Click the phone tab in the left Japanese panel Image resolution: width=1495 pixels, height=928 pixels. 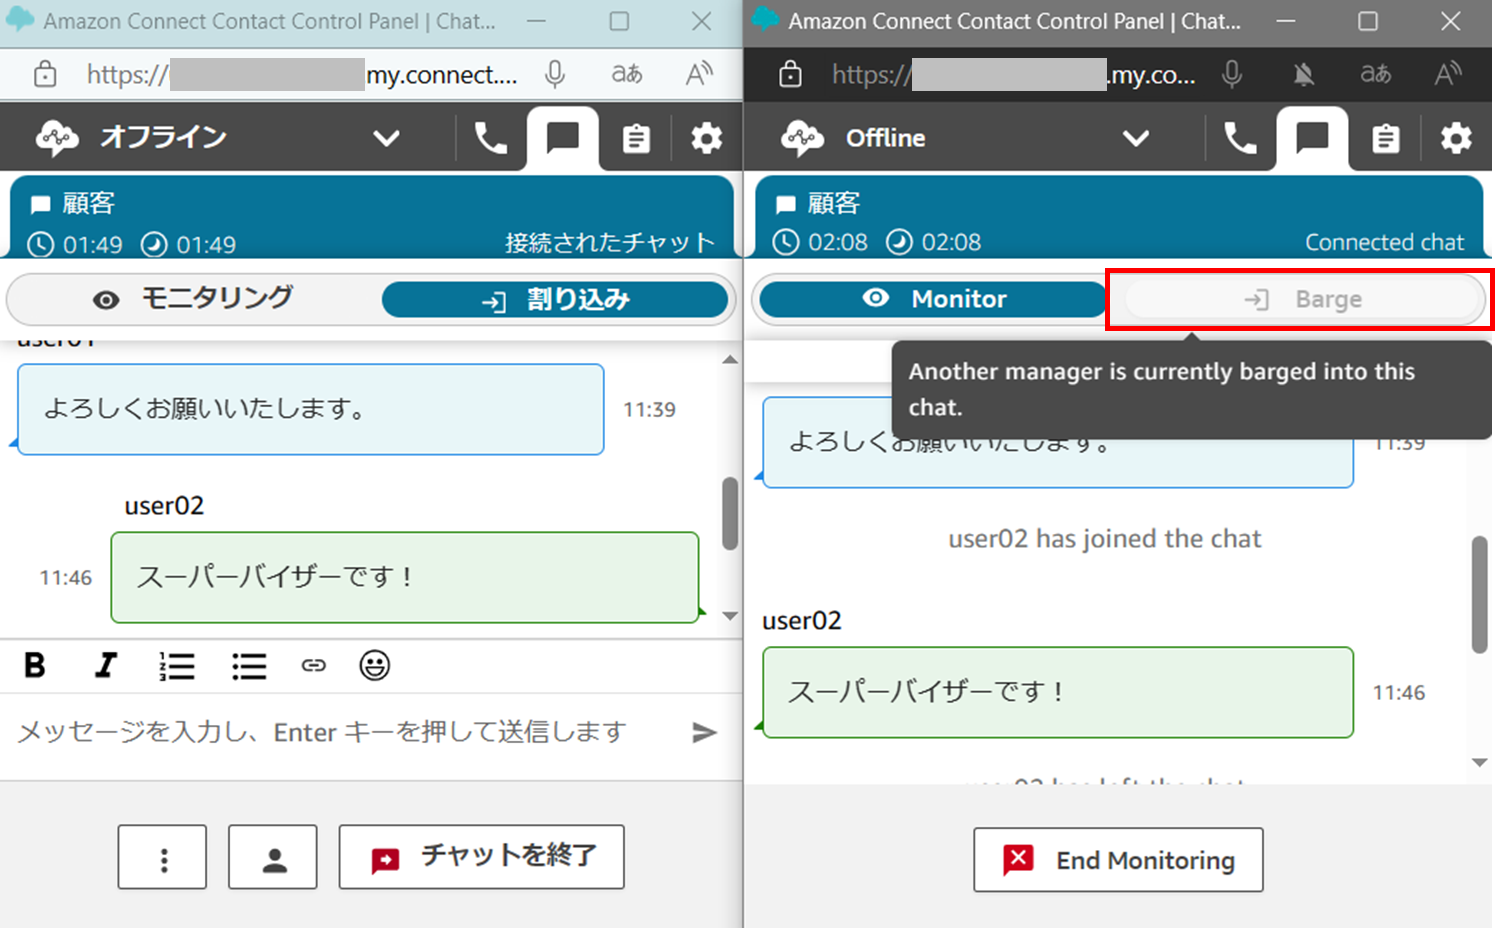tap(490, 138)
